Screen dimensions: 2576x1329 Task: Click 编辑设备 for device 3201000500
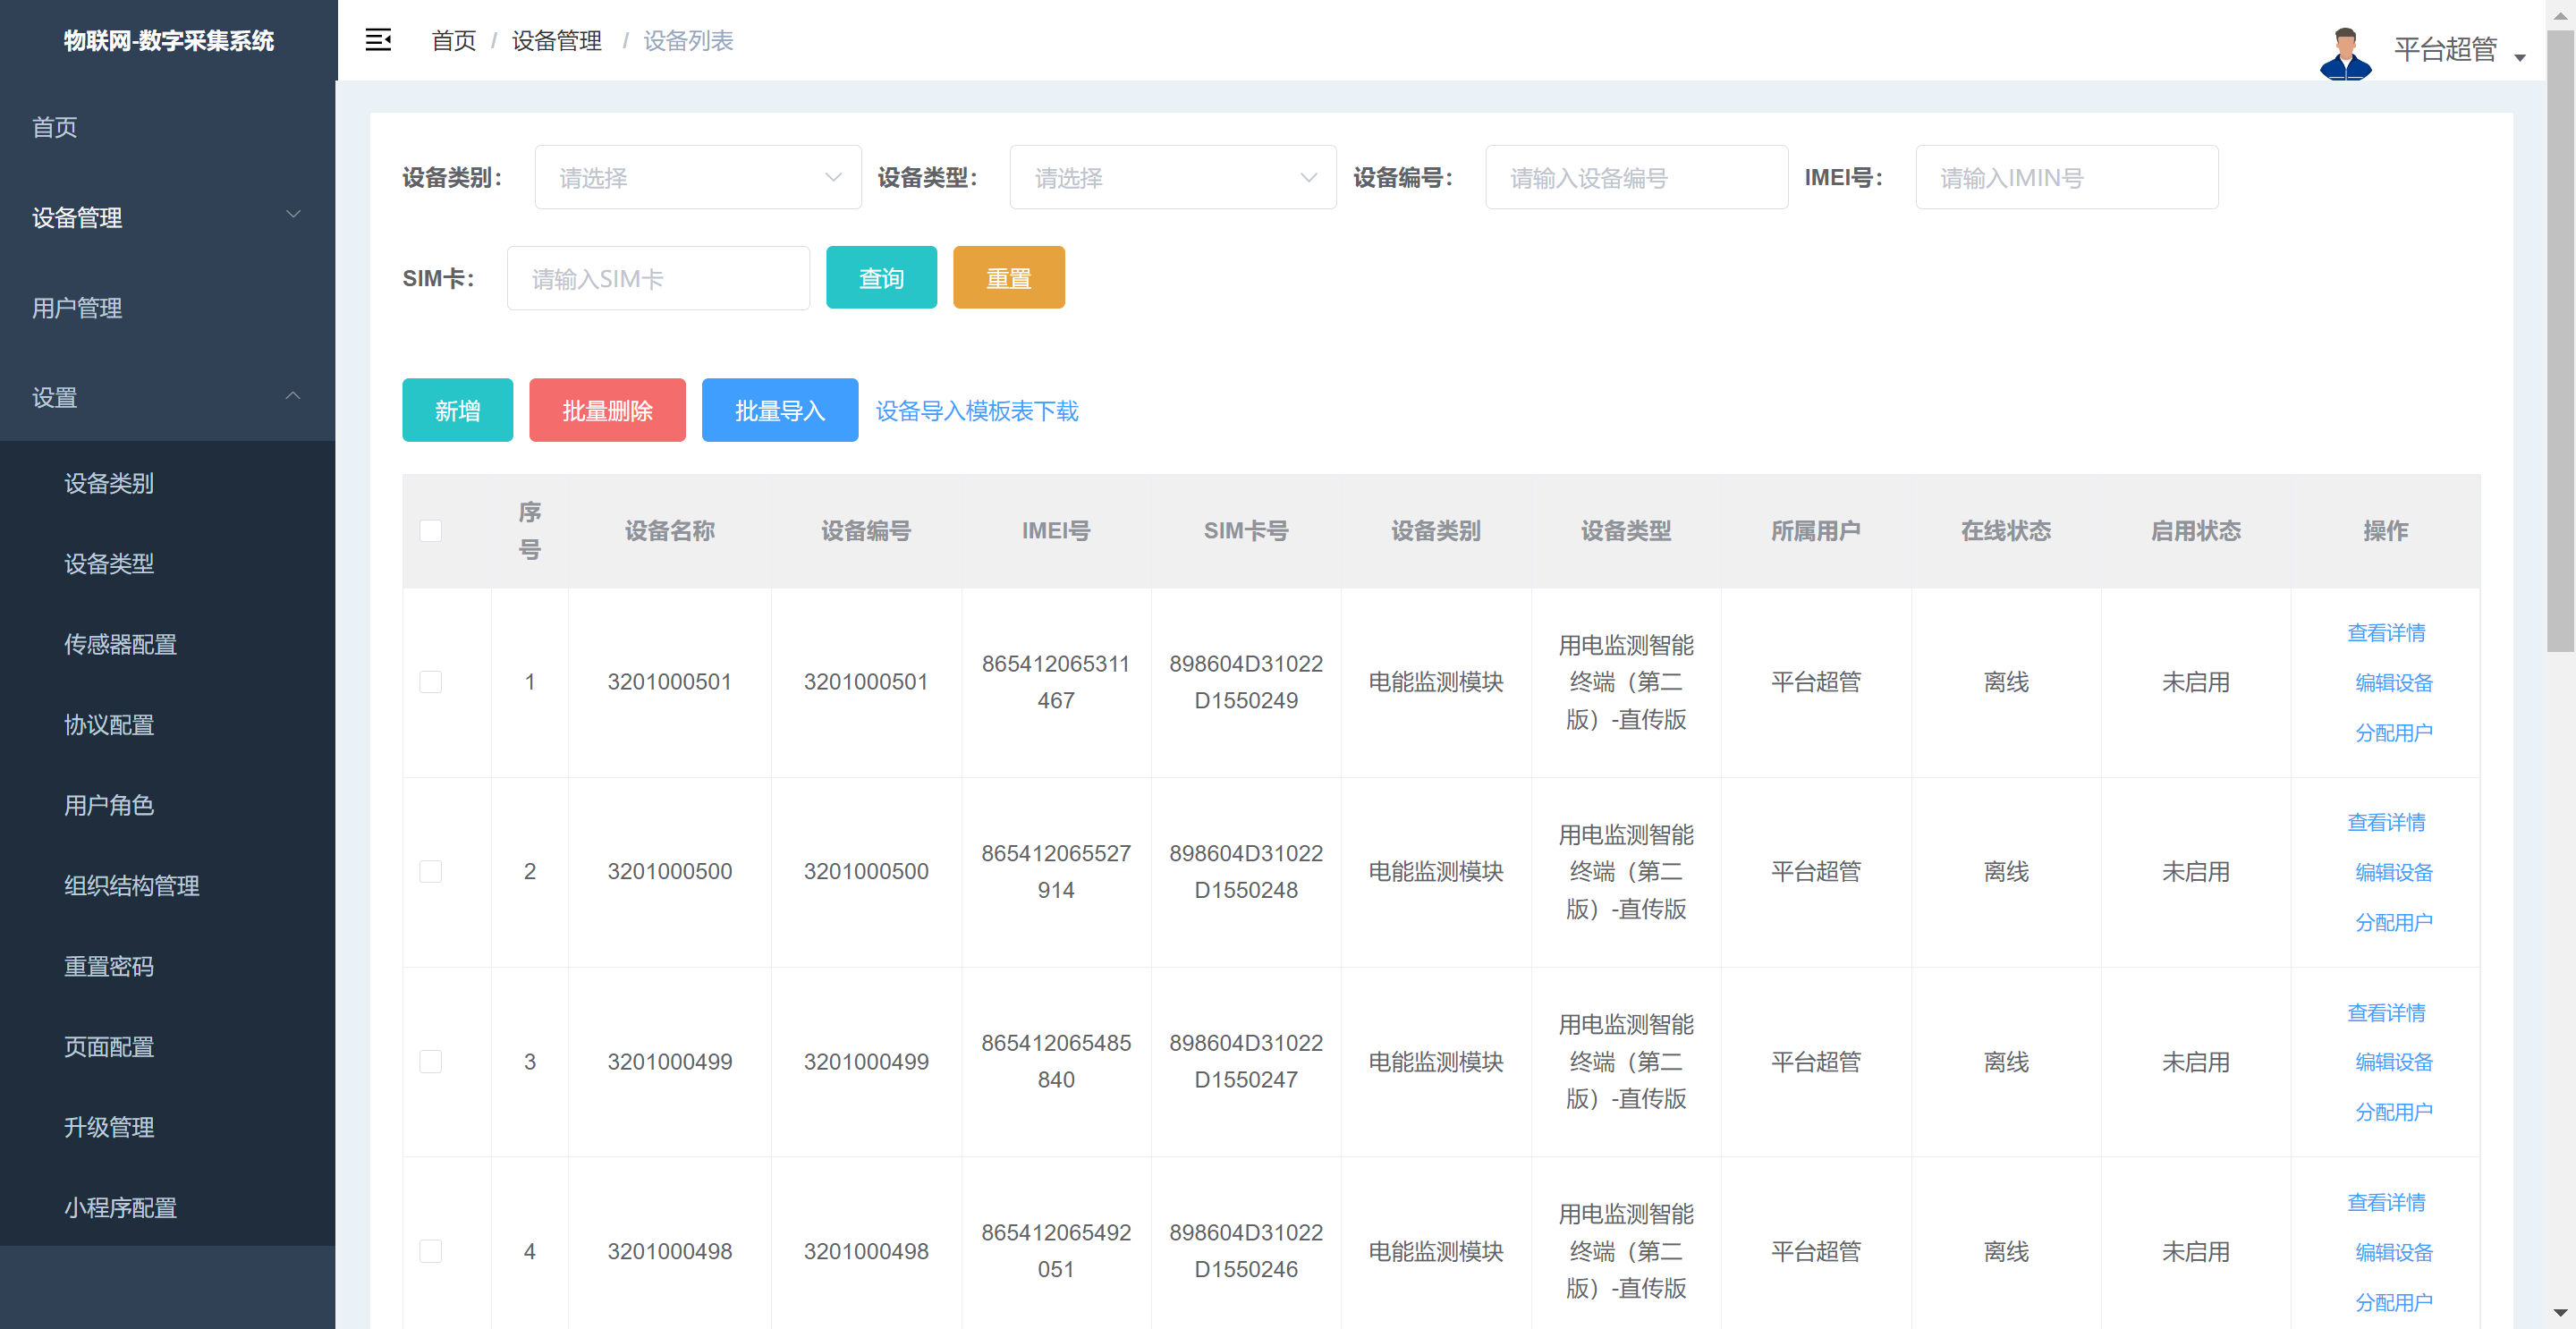click(2393, 872)
